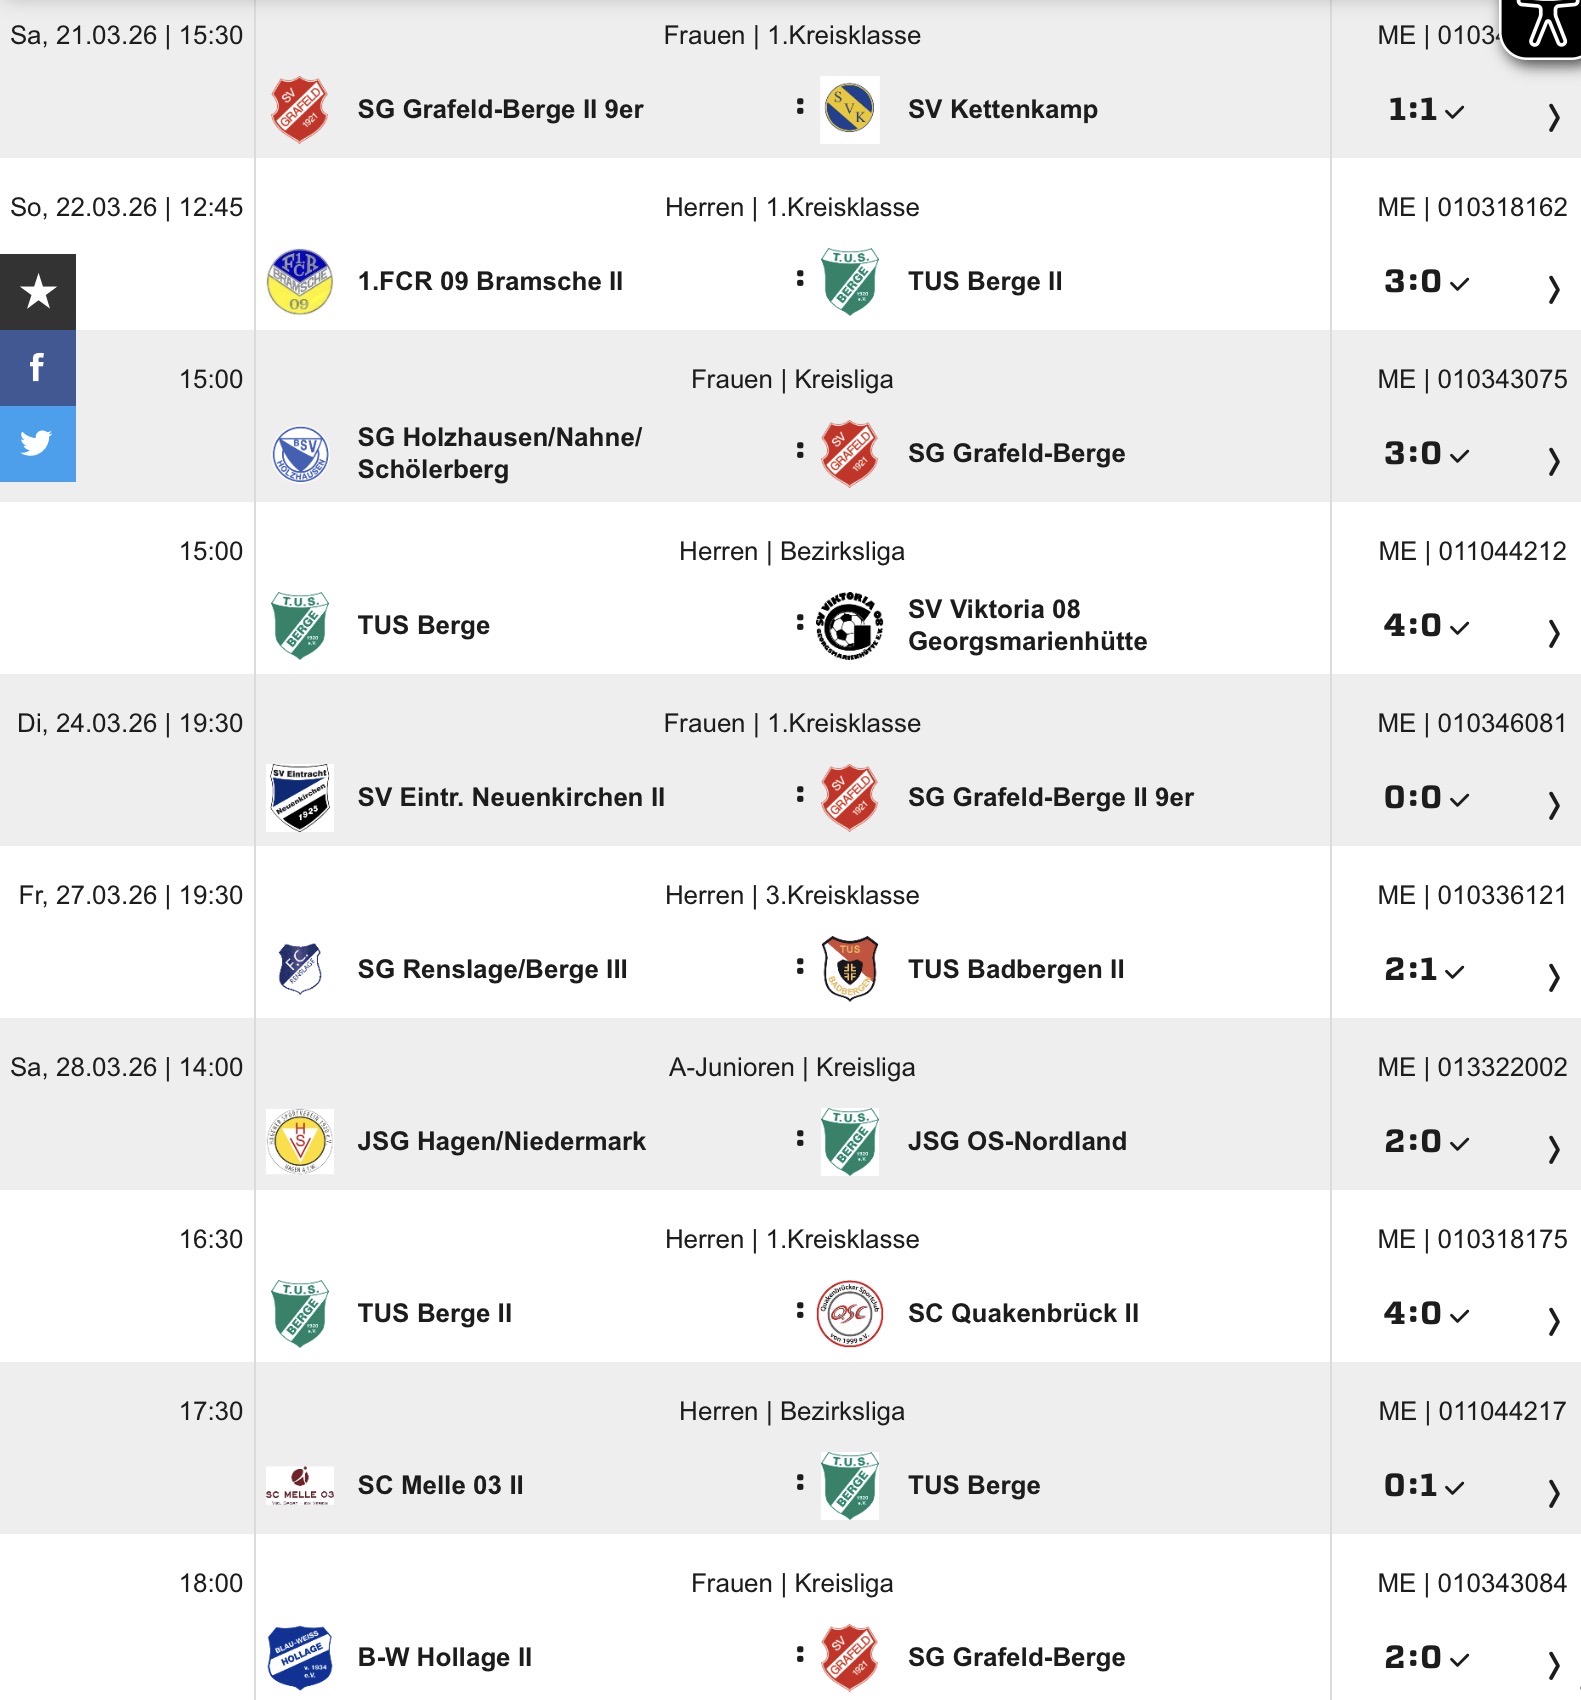The width and height of the screenshot is (1581, 1700).
Task: Click the B-W Hollage II club crest
Action: point(300,1657)
